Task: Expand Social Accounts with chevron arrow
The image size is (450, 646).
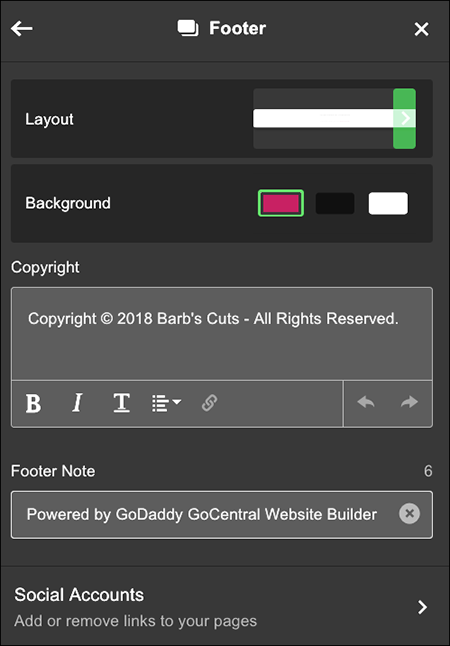Action: pyautogui.click(x=422, y=607)
